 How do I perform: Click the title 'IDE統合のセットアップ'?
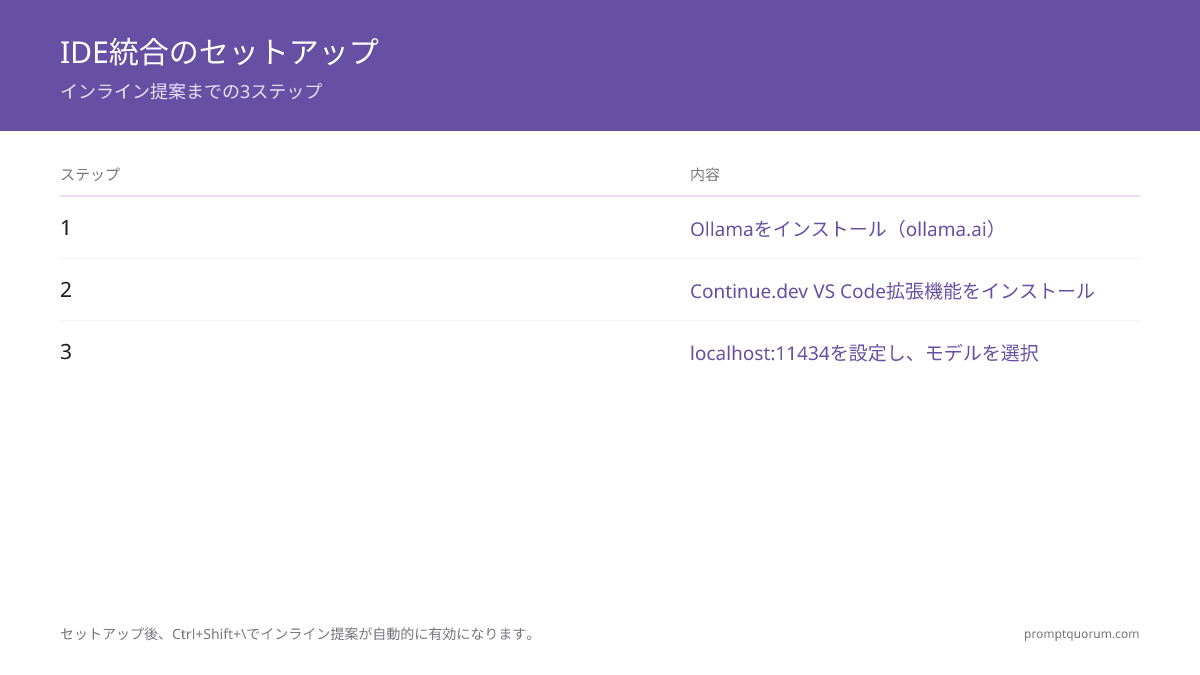pyautogui.click(x=219, y=51)
